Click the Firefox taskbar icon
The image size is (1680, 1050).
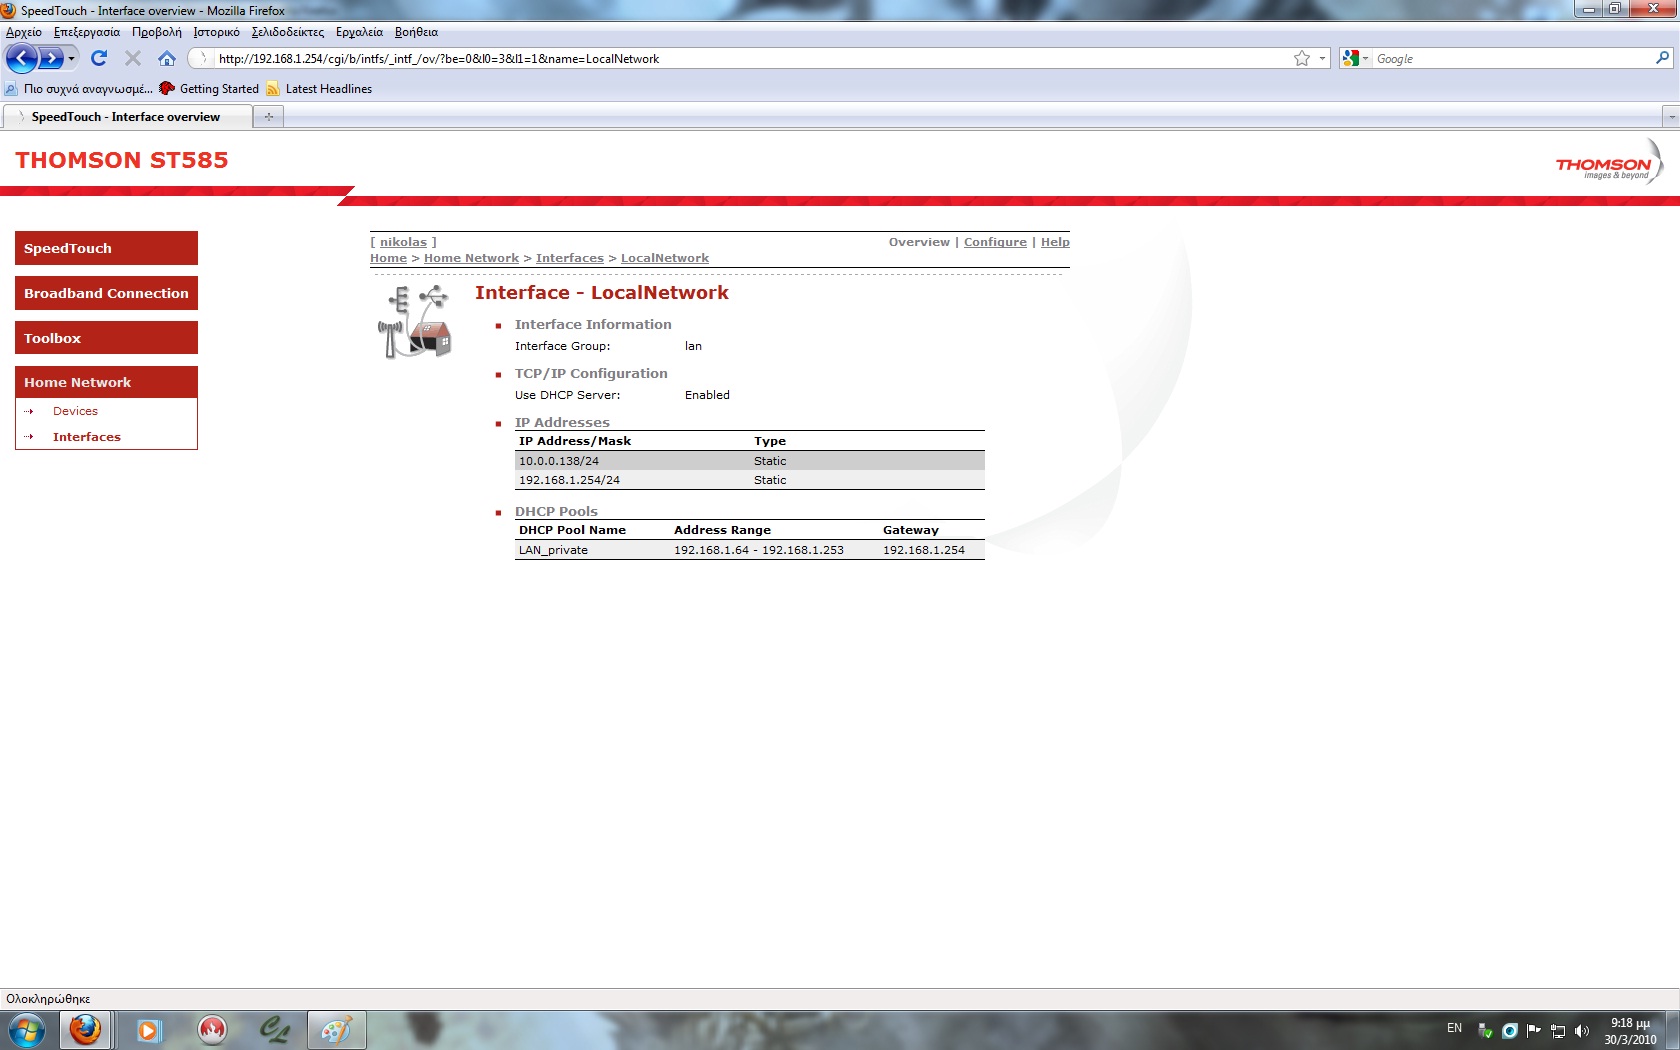tap(85, 1030)
